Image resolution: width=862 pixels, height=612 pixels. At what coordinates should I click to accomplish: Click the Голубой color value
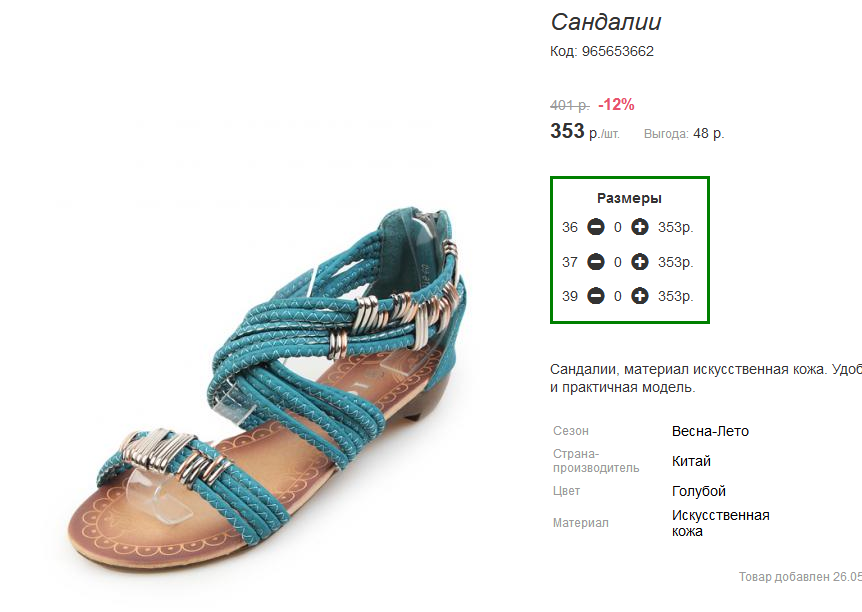(x=699, y=491)
